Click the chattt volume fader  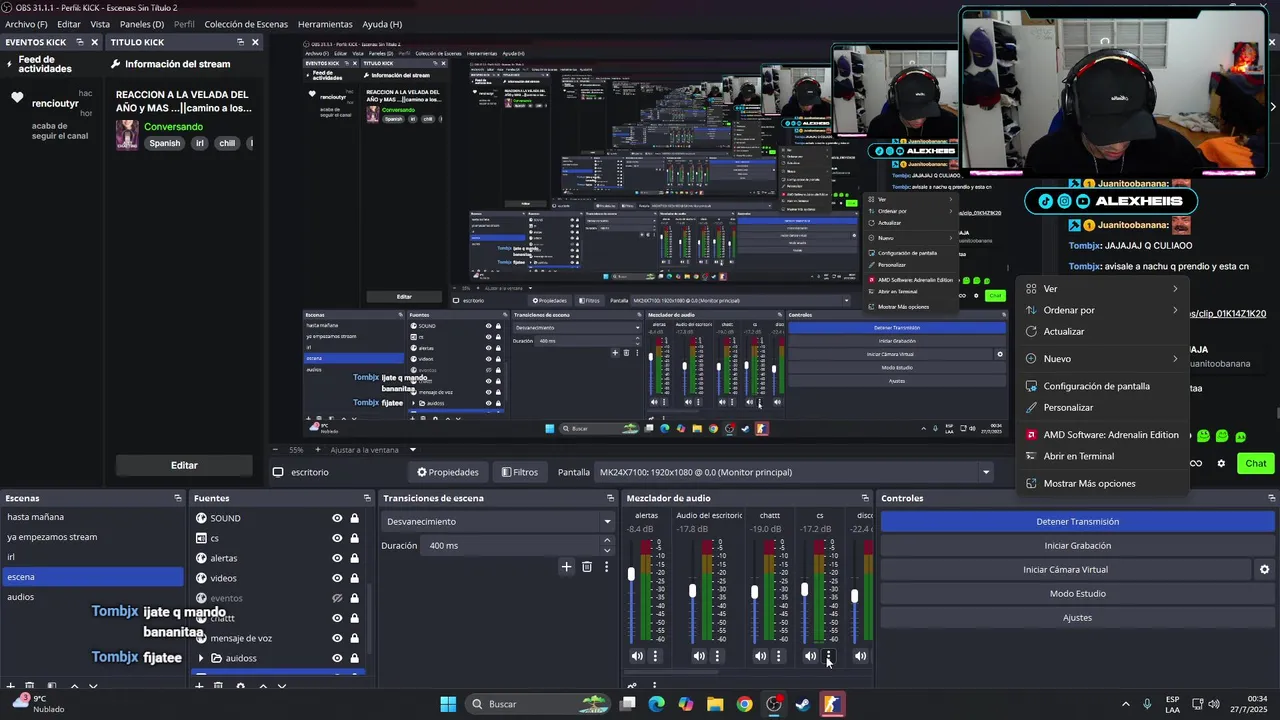pos(754,592)
